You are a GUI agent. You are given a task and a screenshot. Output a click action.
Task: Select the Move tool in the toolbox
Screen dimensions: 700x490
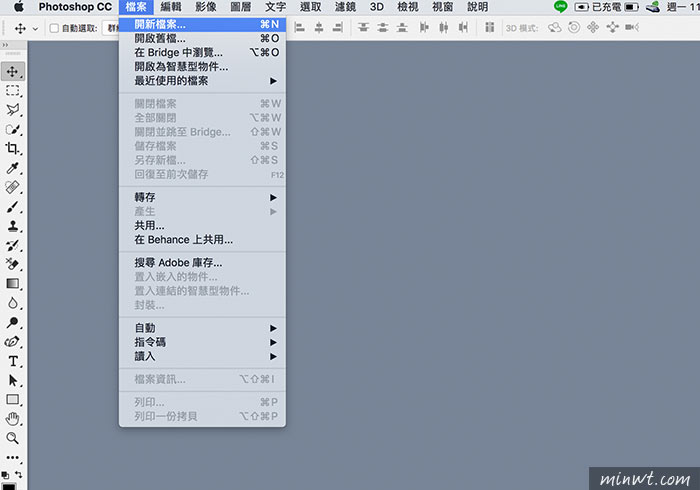coord(12,71)
